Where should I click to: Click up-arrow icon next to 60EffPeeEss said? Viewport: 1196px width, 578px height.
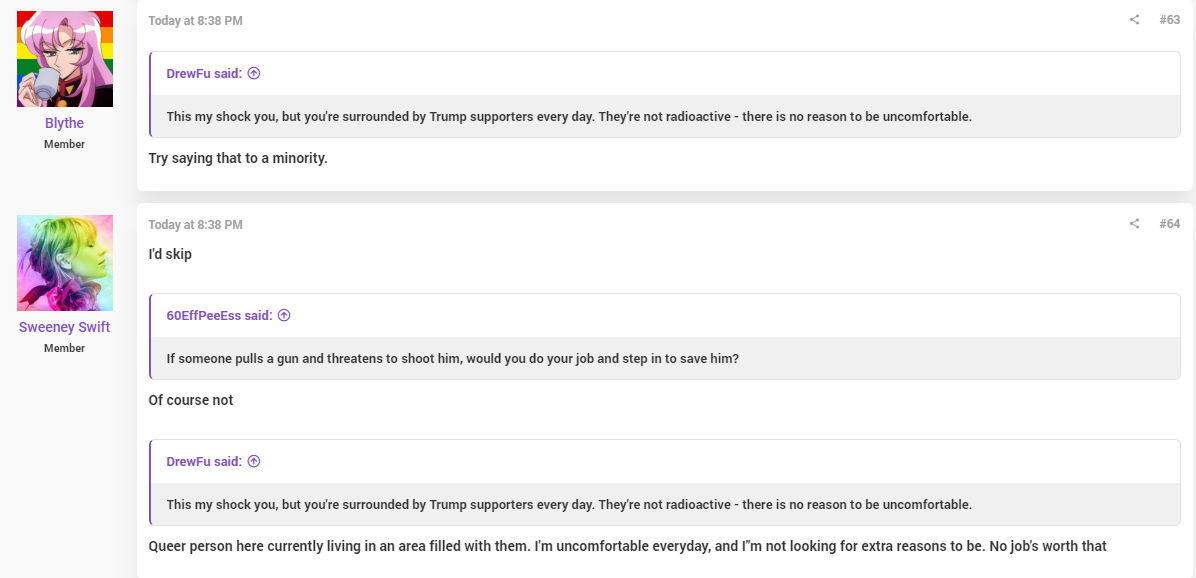284,315
